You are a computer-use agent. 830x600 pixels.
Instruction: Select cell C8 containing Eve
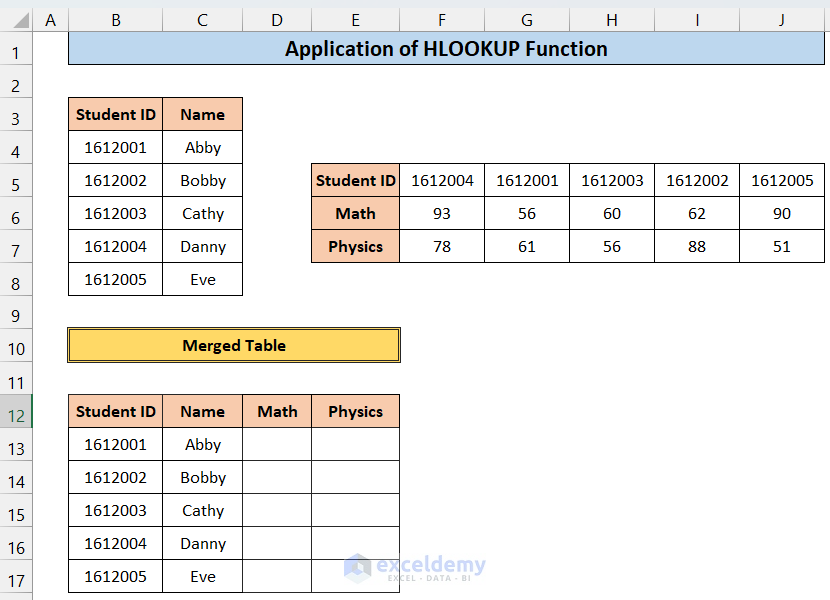pos(202,279)
